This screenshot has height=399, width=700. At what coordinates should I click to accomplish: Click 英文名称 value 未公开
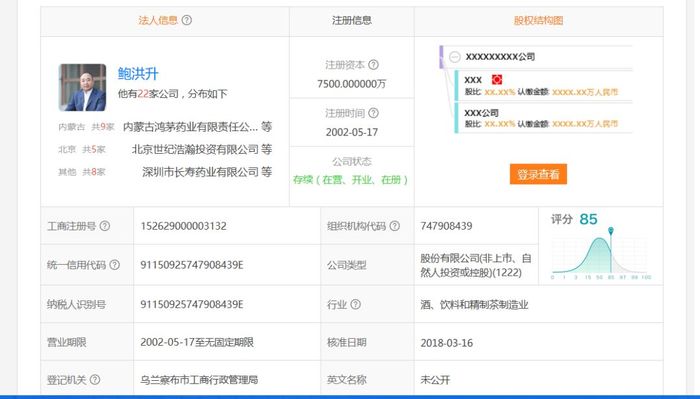point(435,380)
